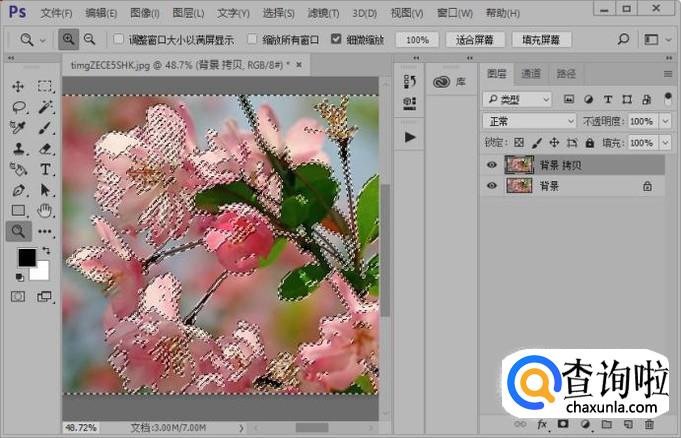Hide the 背景 拷贝 layer
Screen dimensions: 681x438
tap(491, 165)
